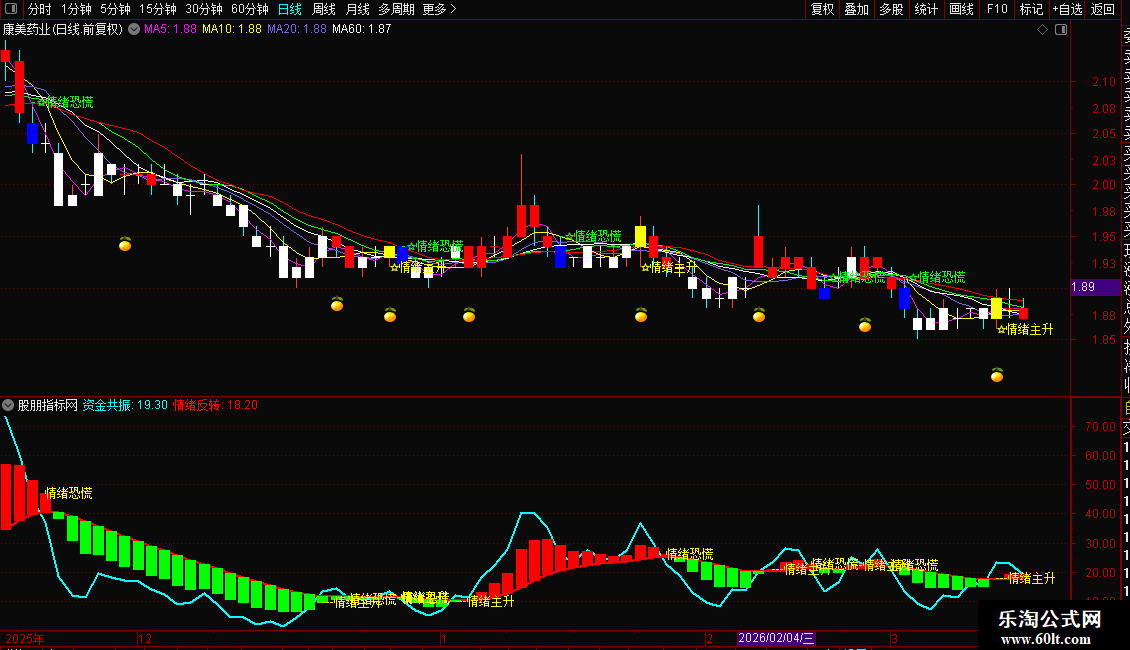The width and height of the screenshot is (1130, 650).
Task: Click the 情绪反转: 18.20 value
Action: 215,406
